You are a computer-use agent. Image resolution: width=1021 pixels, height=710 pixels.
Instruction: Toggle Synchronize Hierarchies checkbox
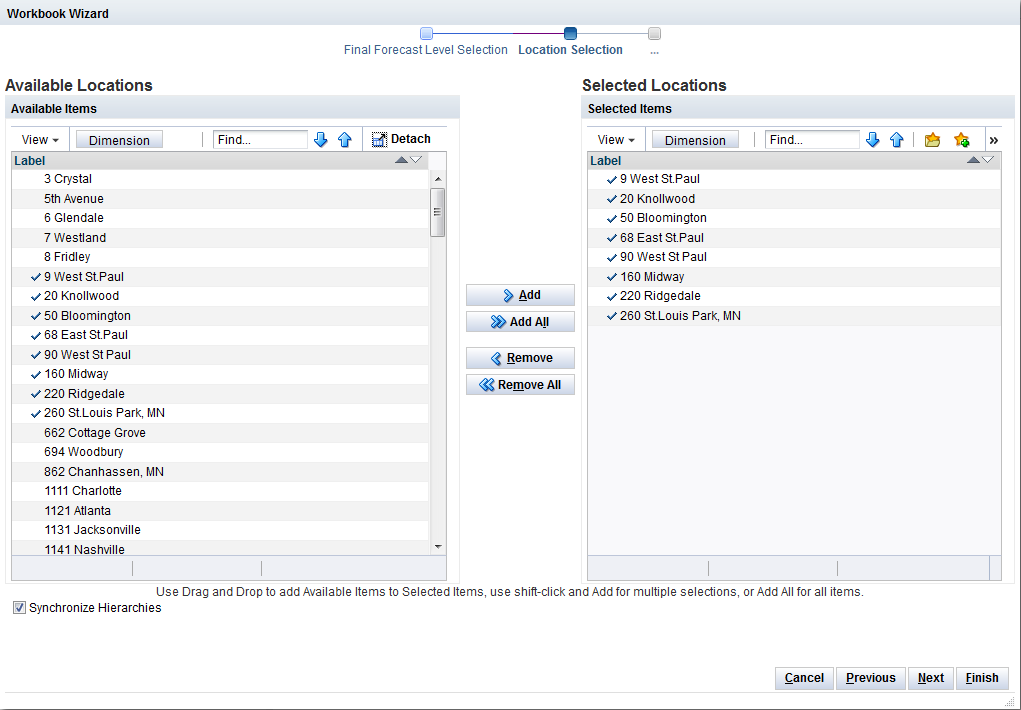point(20,608)
